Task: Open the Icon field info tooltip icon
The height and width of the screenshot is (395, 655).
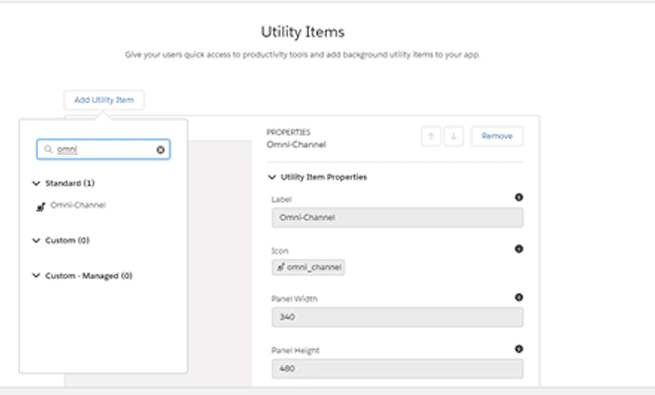Action: point(519,249)
